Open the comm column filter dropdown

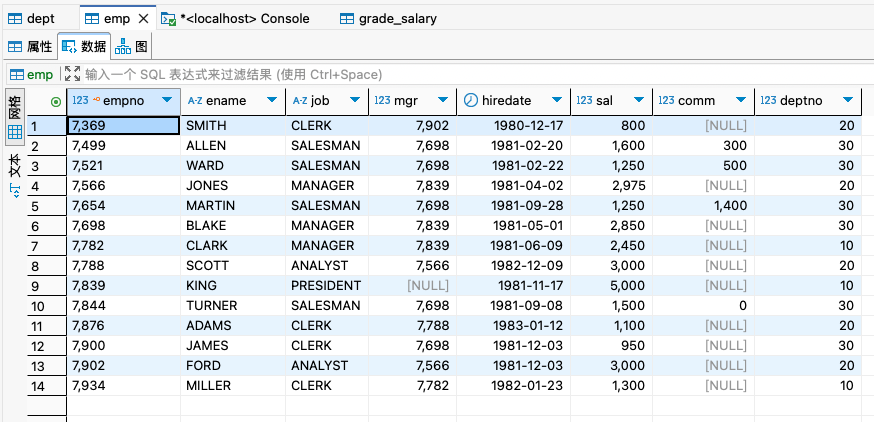(740, 100)
